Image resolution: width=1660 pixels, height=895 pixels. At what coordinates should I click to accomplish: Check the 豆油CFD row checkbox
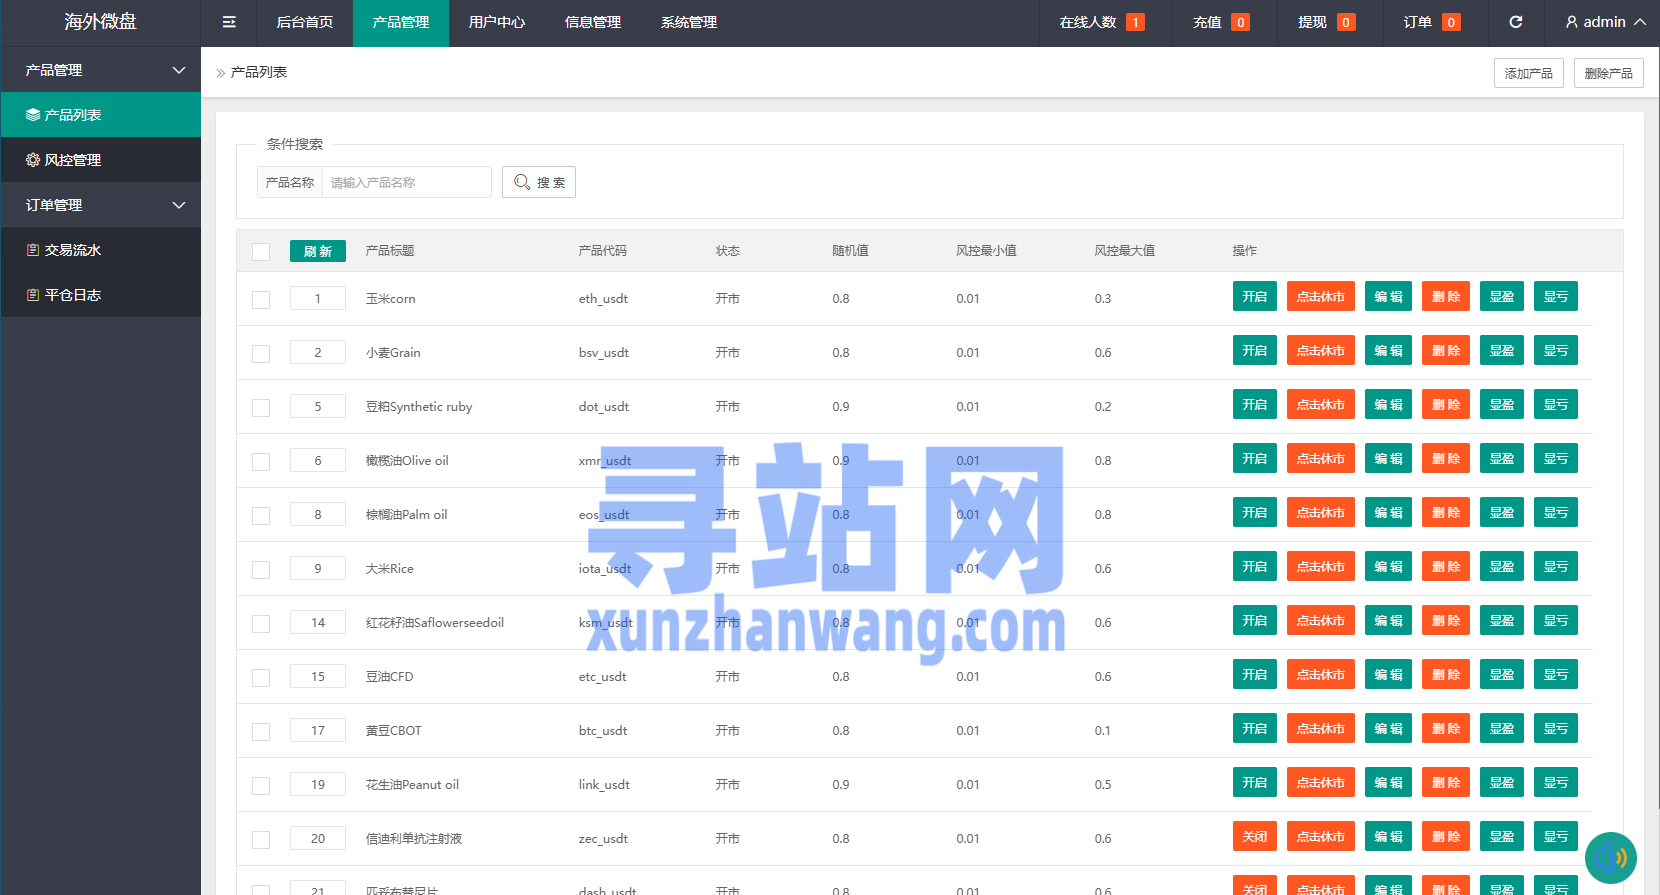coord(261,678)
